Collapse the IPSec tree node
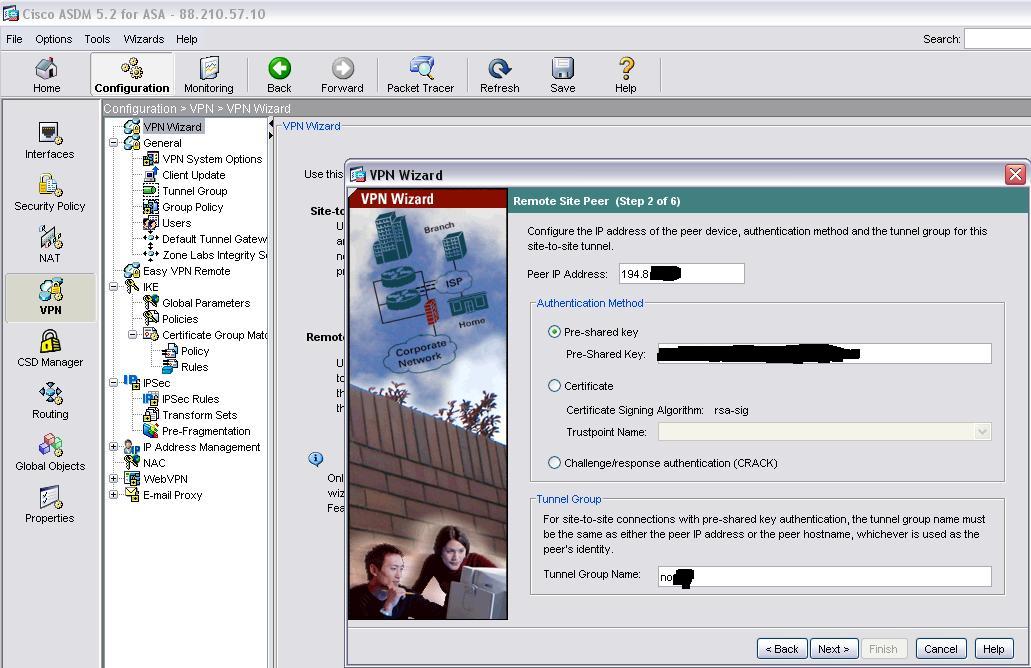The height and width of the screenshot is (668, 1031). pos(114,383)
